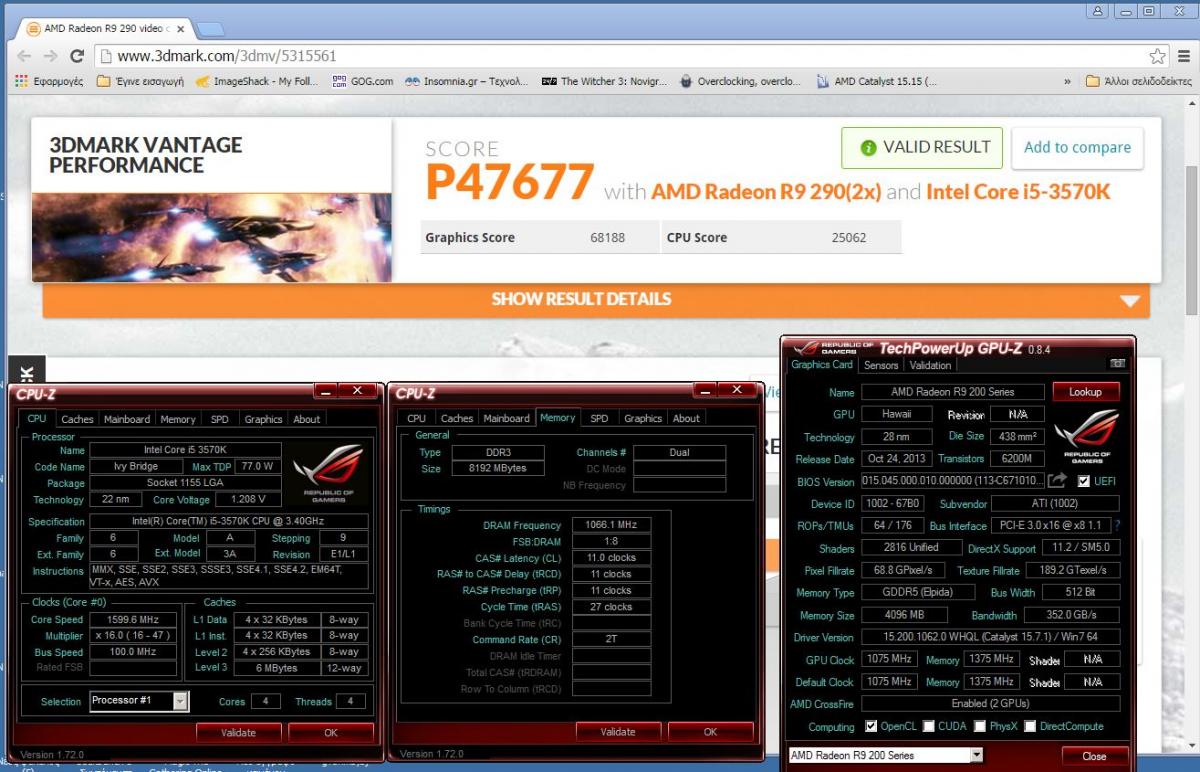Open the Έγινε εισαγωγή bookmark folder
Viewport: 1200px width, 772px height.
(140, 81)
